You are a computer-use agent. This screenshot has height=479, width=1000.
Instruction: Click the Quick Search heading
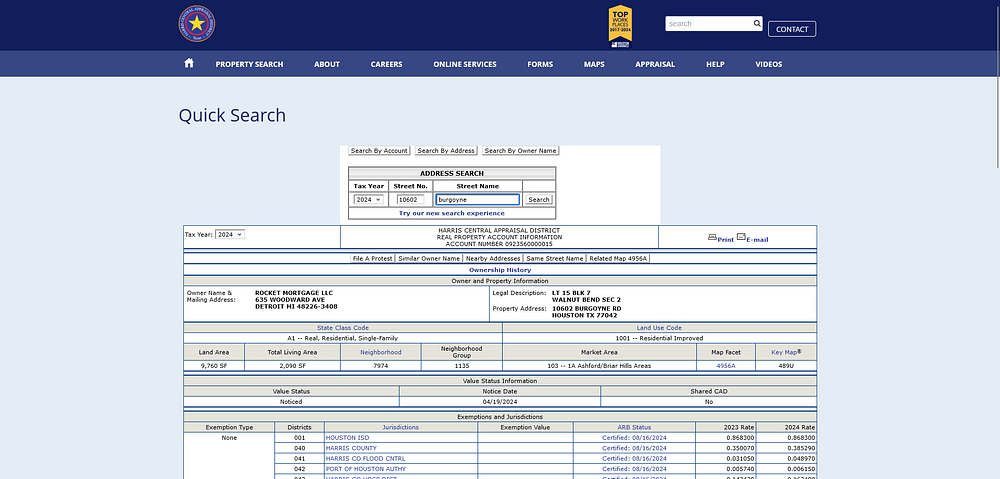click(232, 115)
